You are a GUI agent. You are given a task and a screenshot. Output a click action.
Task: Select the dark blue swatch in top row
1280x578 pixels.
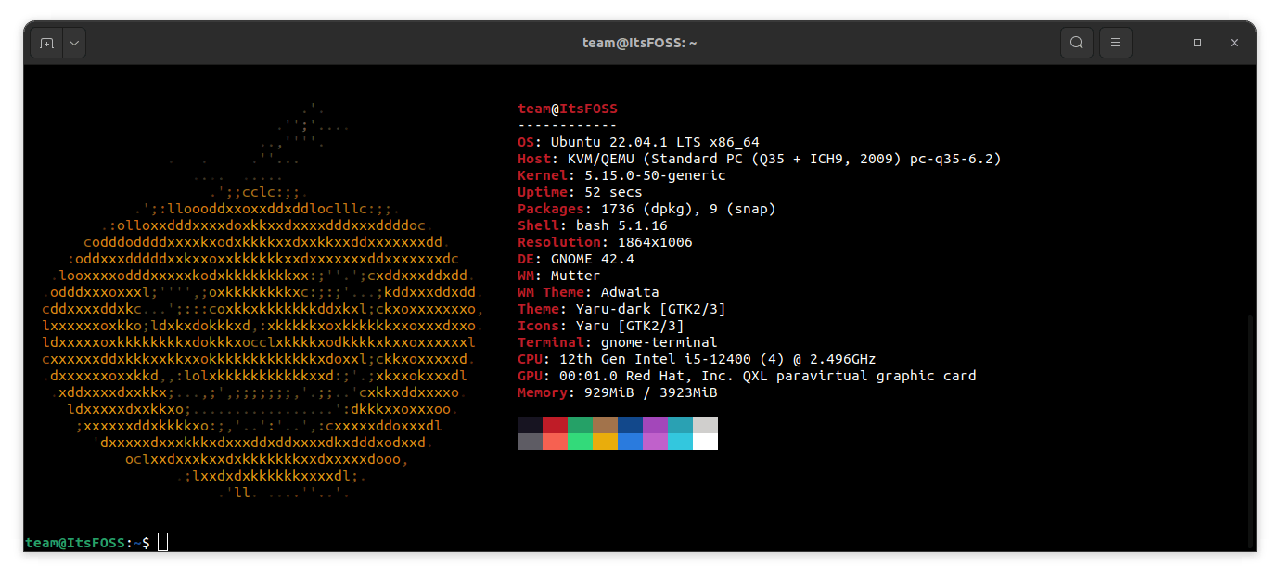[630, 425]
